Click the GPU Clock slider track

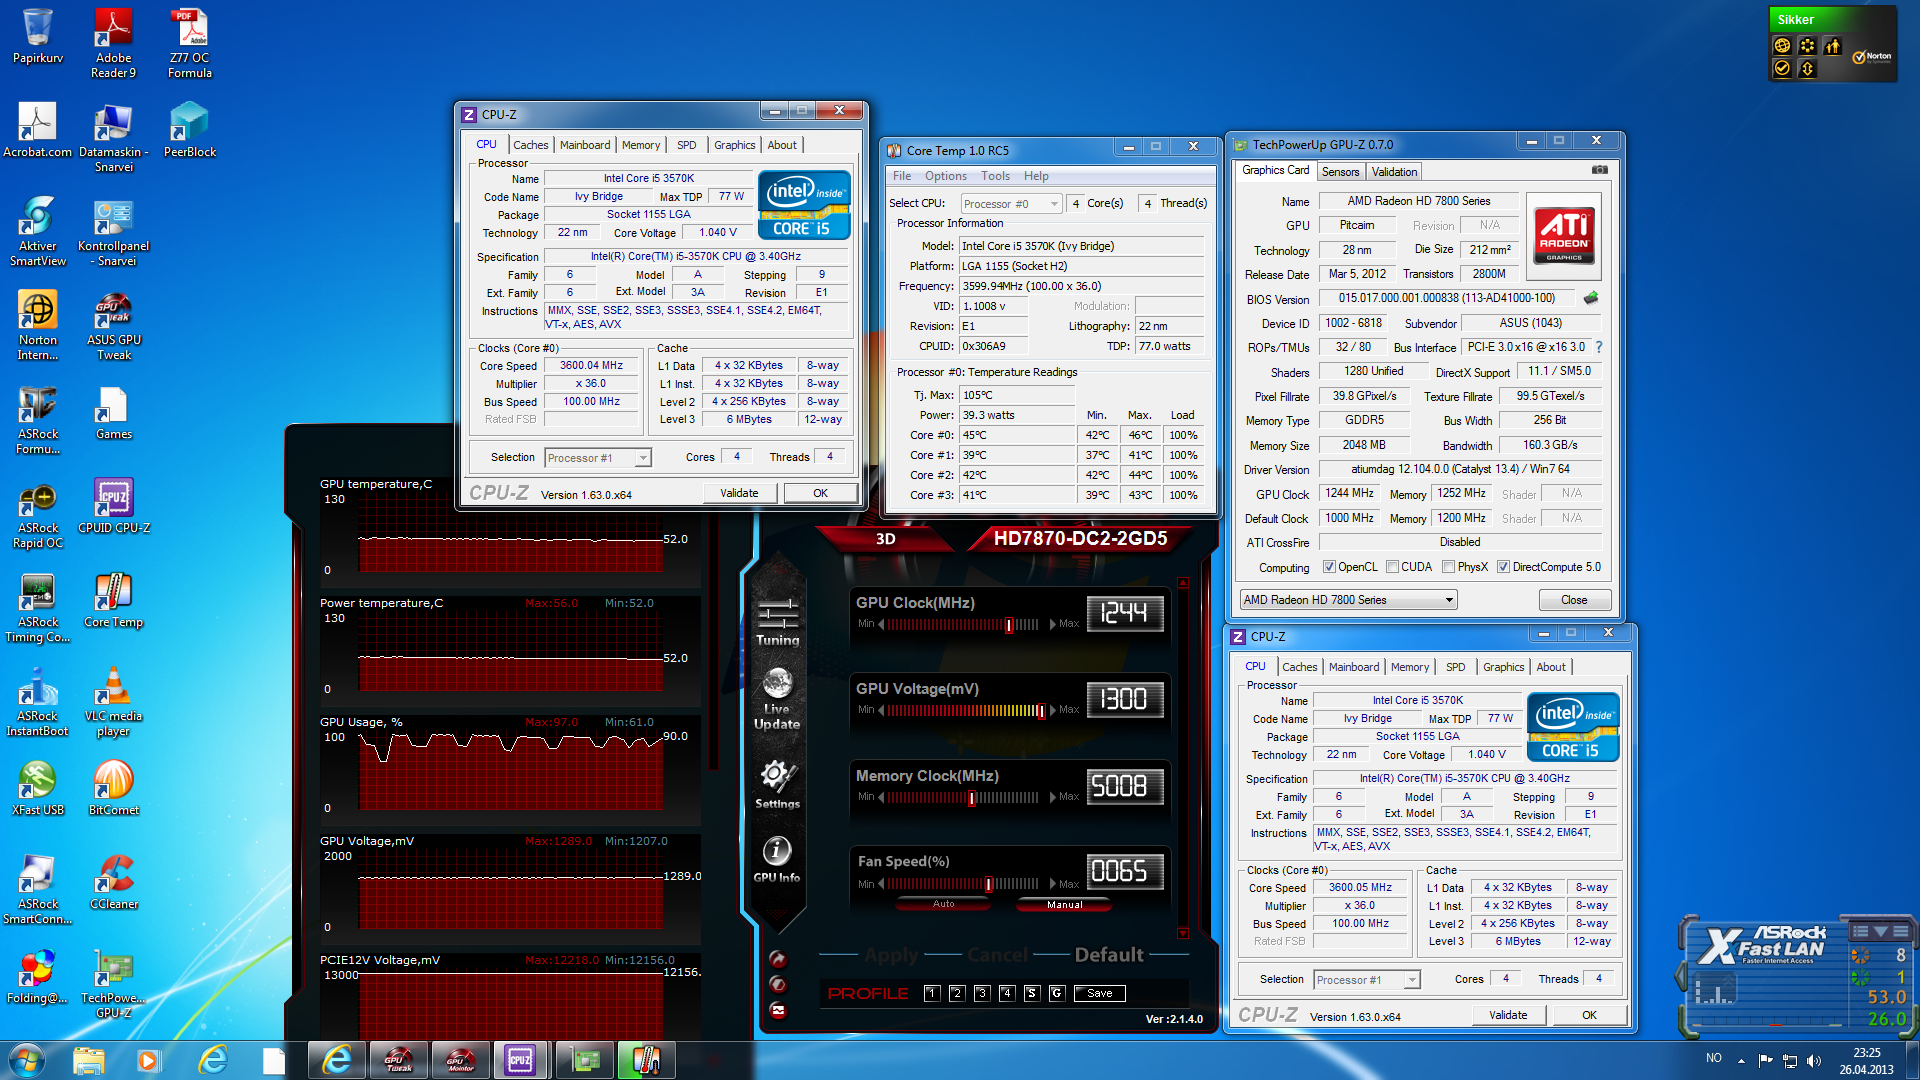point(964,624)
